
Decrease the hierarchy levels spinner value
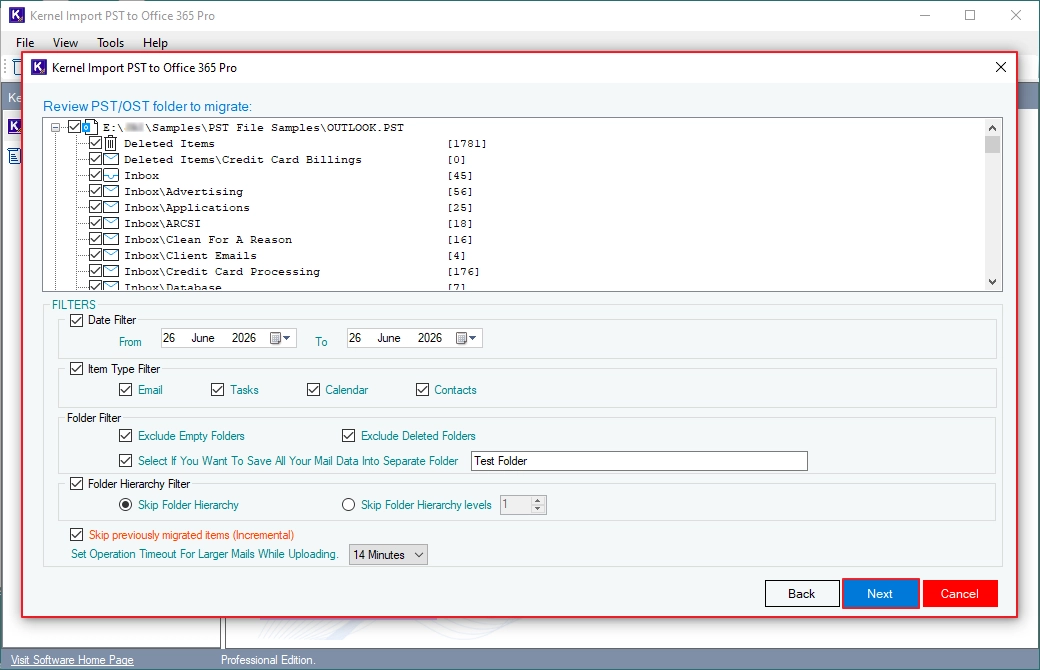[x=539, y=509]
